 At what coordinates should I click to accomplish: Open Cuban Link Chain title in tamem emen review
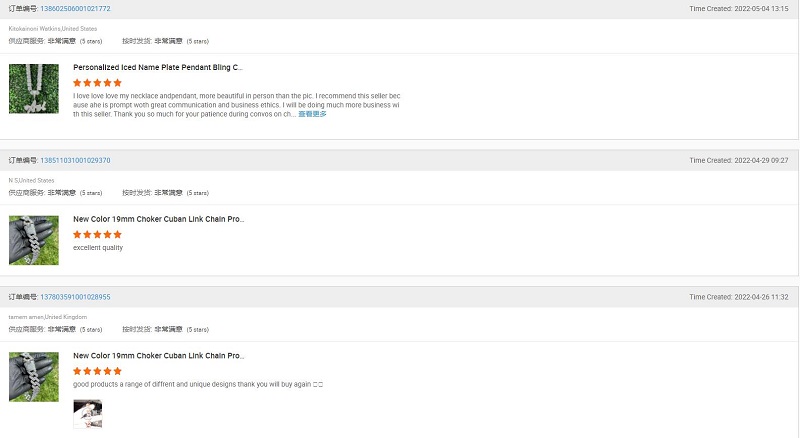(158, 355)
